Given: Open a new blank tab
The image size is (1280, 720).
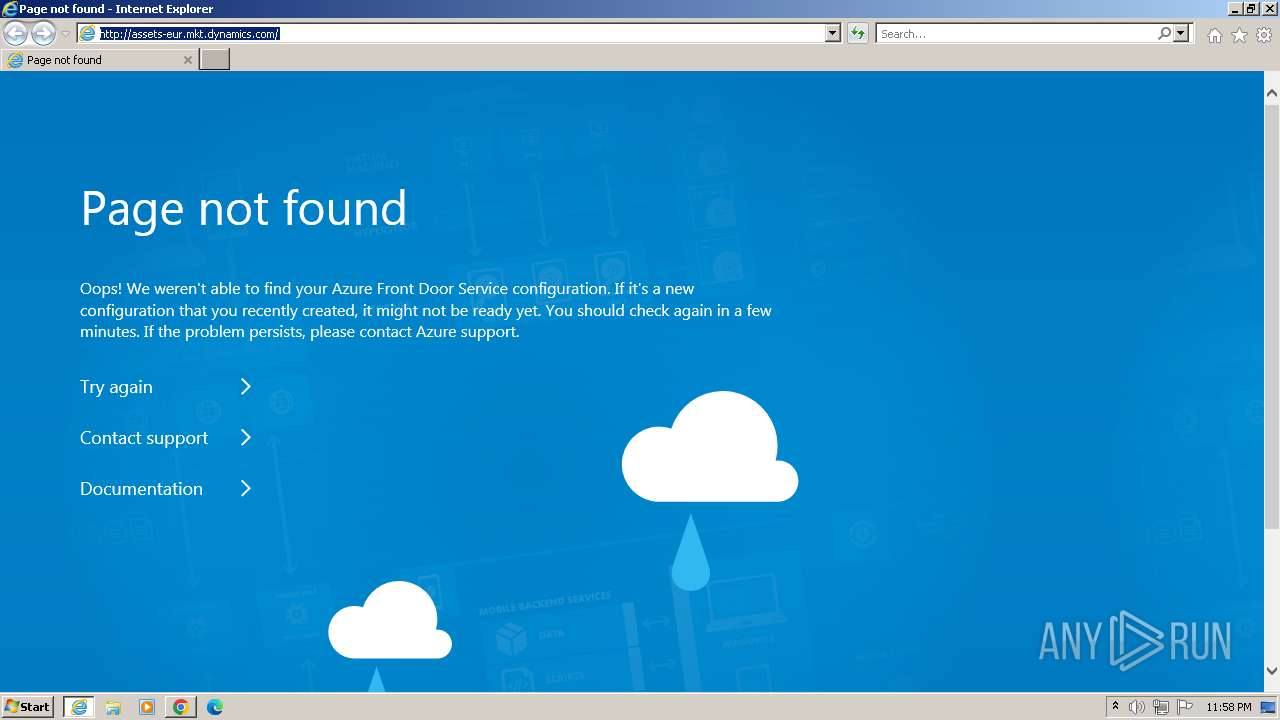Looking at the screenshot, I should click(x=214, y=60).
